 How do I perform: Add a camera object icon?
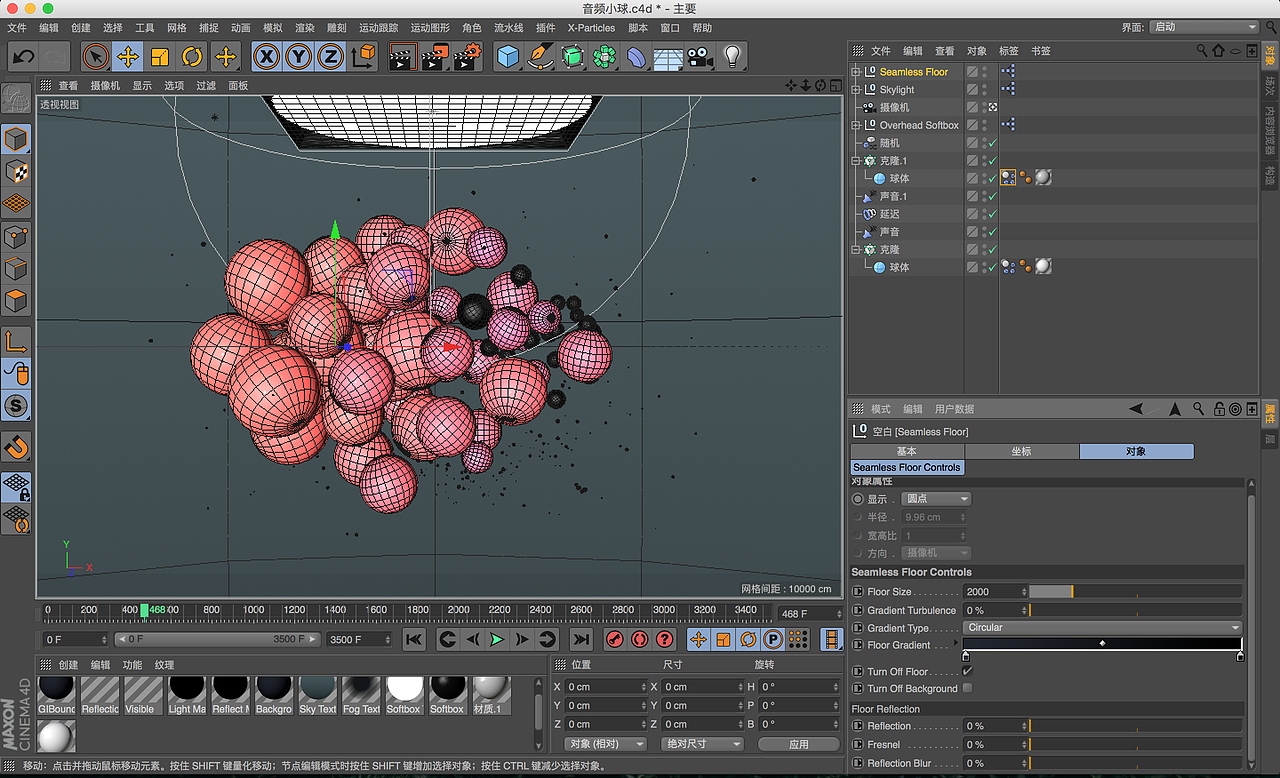click(x=700, y=57)
